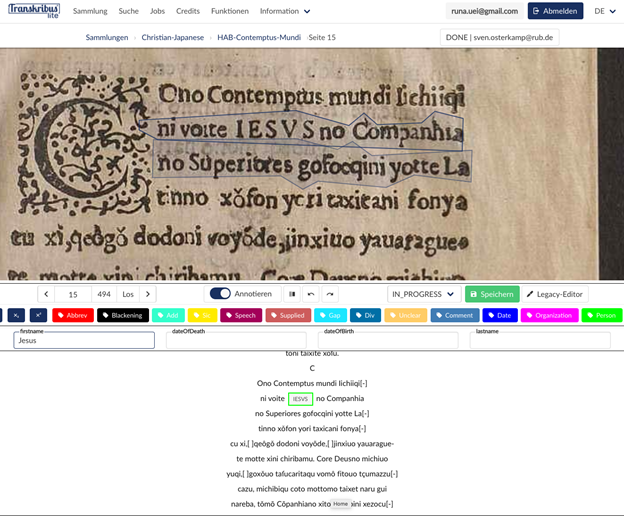Viewport: 624px width, 516px height.
Task: Focus the dateOfBirth input field
Action: (388, 341)
